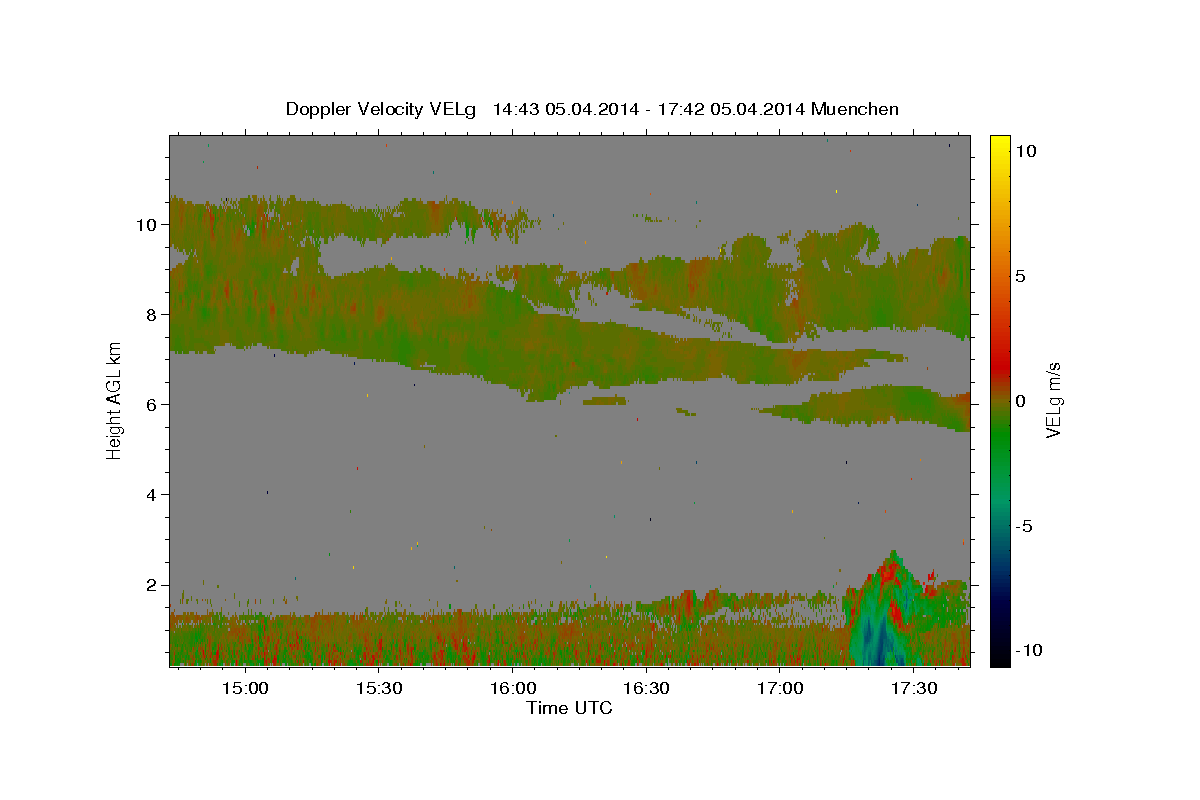Click the 'Muenchen' location label in the title
The width and height of the screenshot is (1200, 800).
(855, 109)
